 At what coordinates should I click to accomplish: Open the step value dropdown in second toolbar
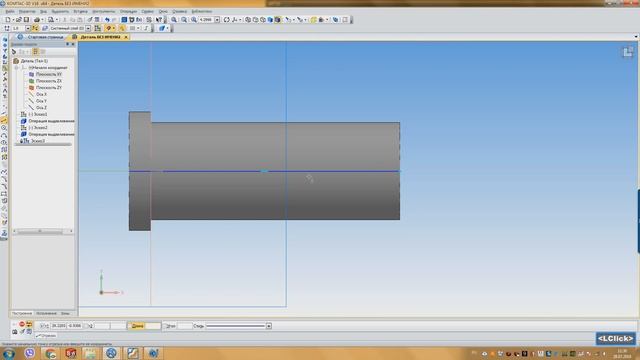point(28,28)
